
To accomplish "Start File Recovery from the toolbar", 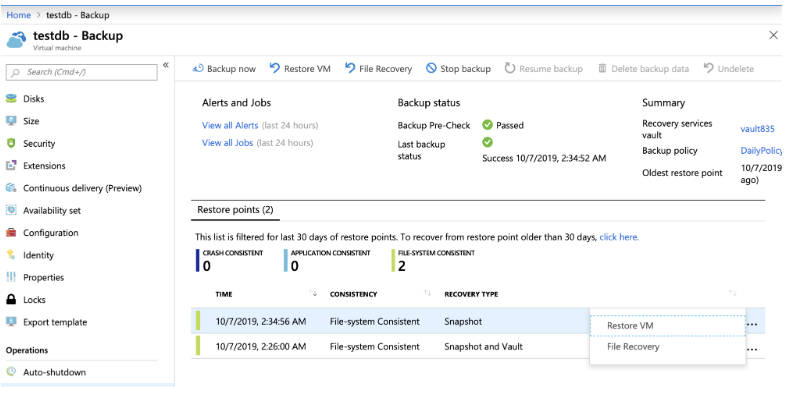I will (x=378, y=69).
